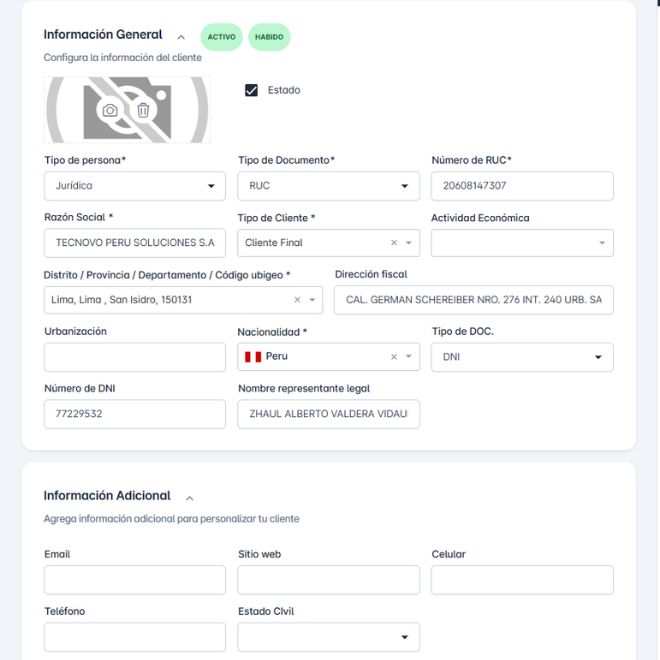Viewport: 660px width, 660px height.
Task: Click the trash icon on the client image
Action: tap(143, 110)
